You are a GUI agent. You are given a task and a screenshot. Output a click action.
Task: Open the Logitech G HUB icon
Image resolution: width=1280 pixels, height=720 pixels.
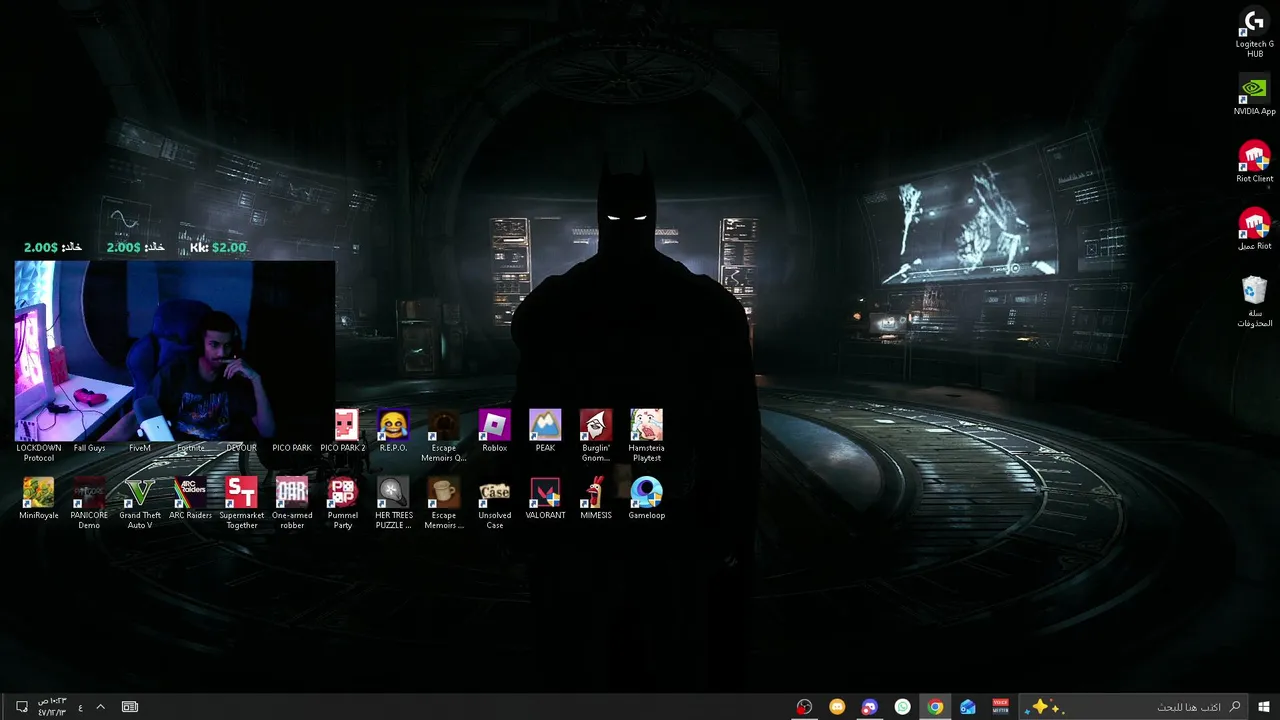tap(1254, 33)
